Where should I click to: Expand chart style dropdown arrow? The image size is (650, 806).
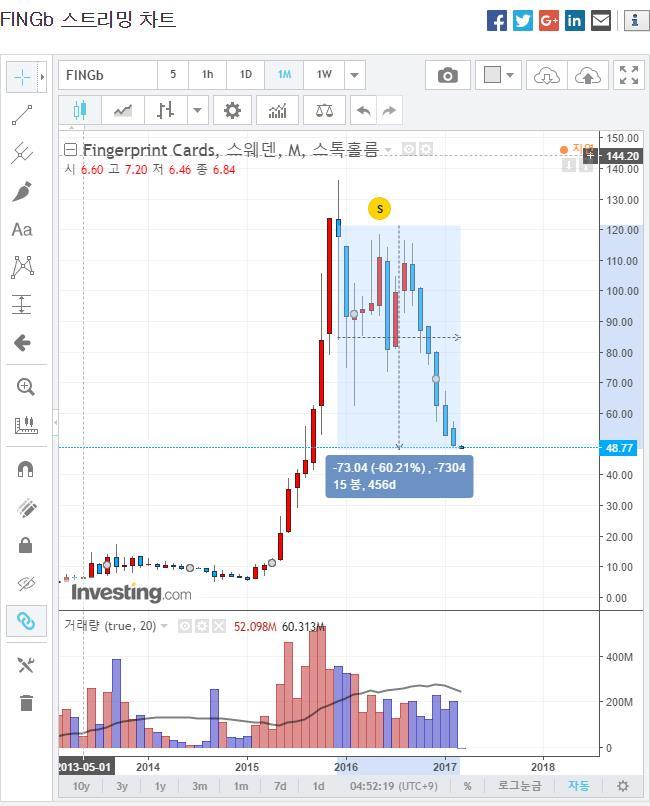(x=197, y=110)
